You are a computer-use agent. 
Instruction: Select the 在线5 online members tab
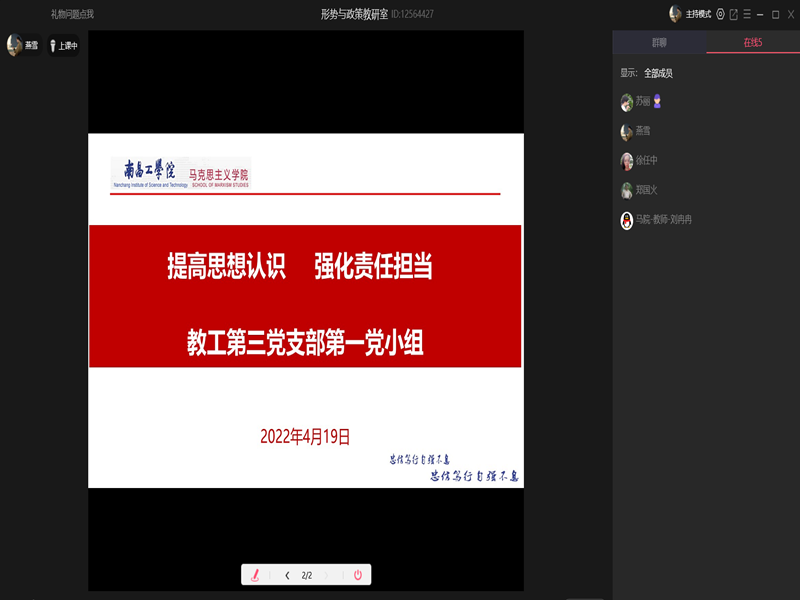click(x=752, y=42)
